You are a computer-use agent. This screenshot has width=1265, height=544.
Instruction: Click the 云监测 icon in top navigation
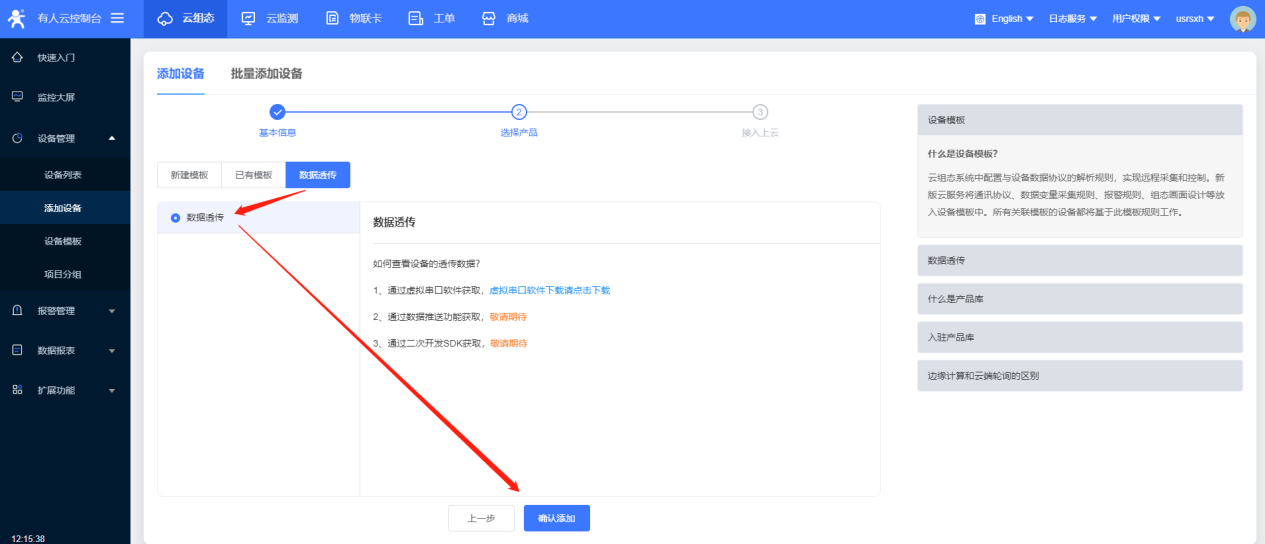pyautogui.click(x=249, y=18)
